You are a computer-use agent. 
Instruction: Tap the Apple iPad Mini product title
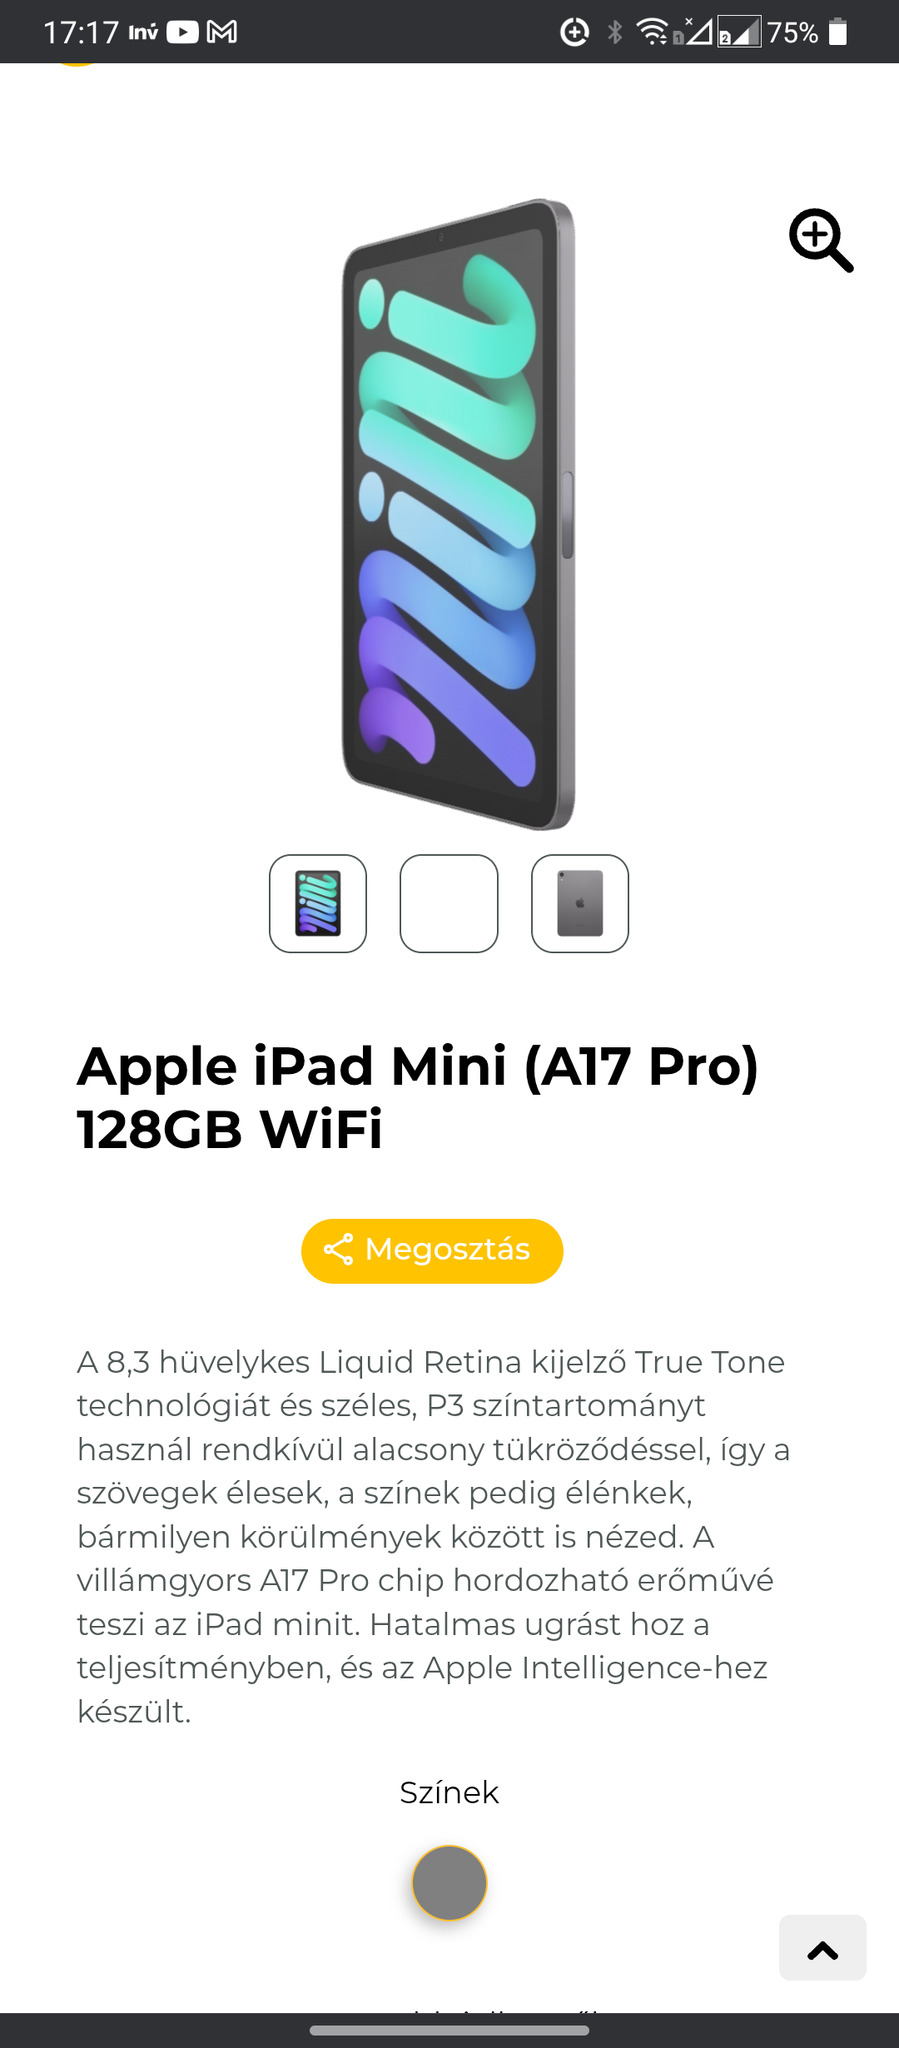[418, 1097]
